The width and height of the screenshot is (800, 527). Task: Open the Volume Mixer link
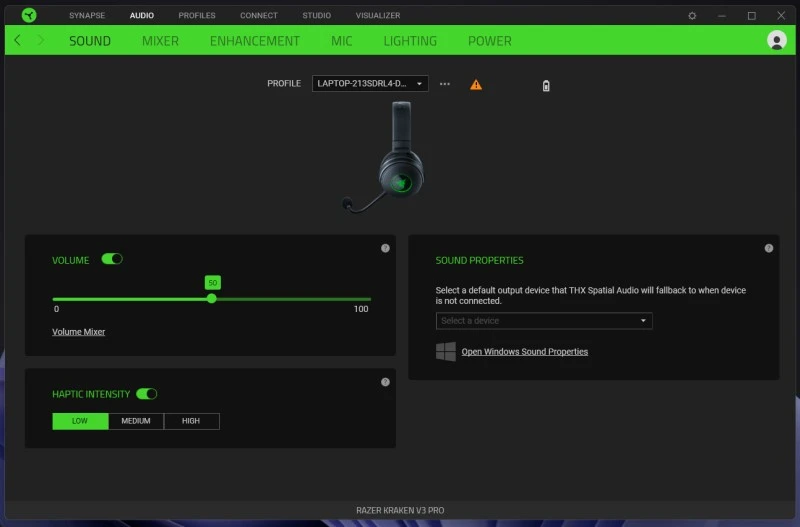(x=78, y=332)
